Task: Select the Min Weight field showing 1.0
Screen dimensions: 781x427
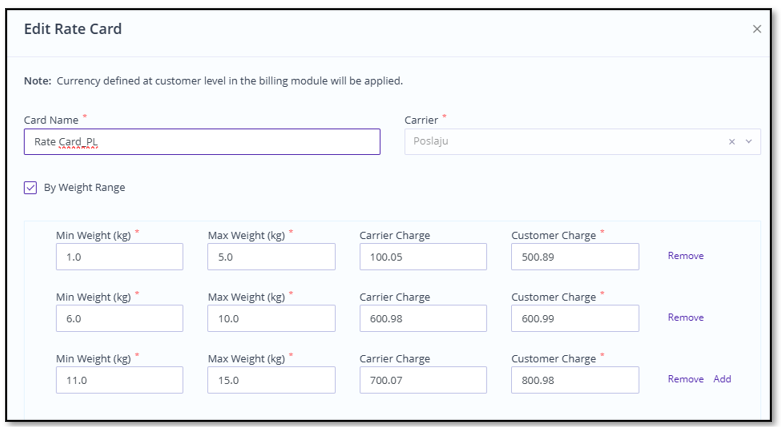Action: click(x=120, y=257)
